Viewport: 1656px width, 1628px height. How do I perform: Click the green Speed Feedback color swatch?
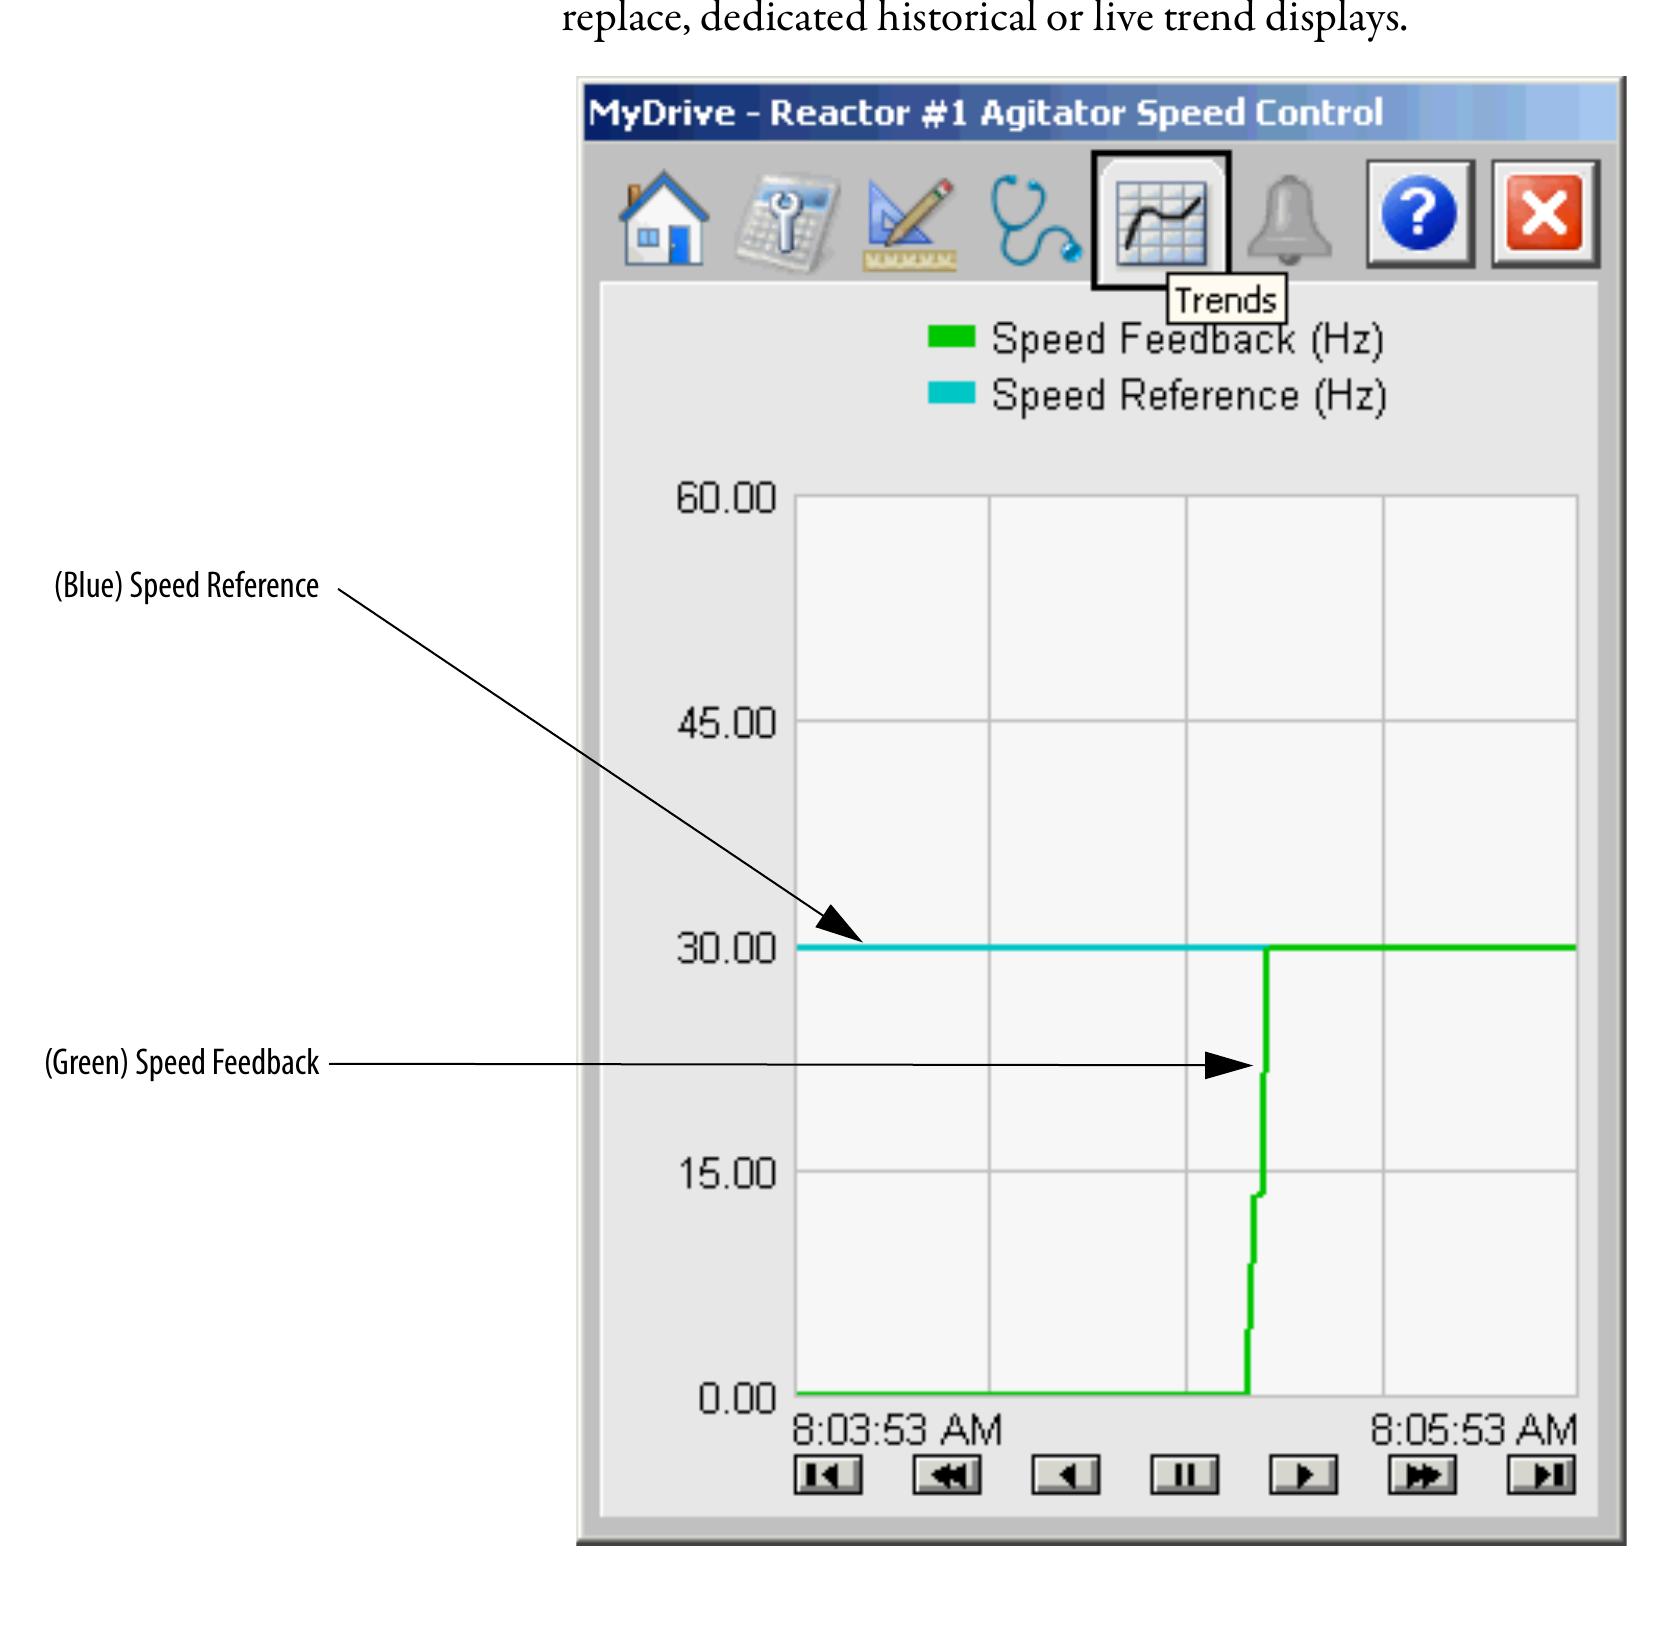[x=950, y=338]
